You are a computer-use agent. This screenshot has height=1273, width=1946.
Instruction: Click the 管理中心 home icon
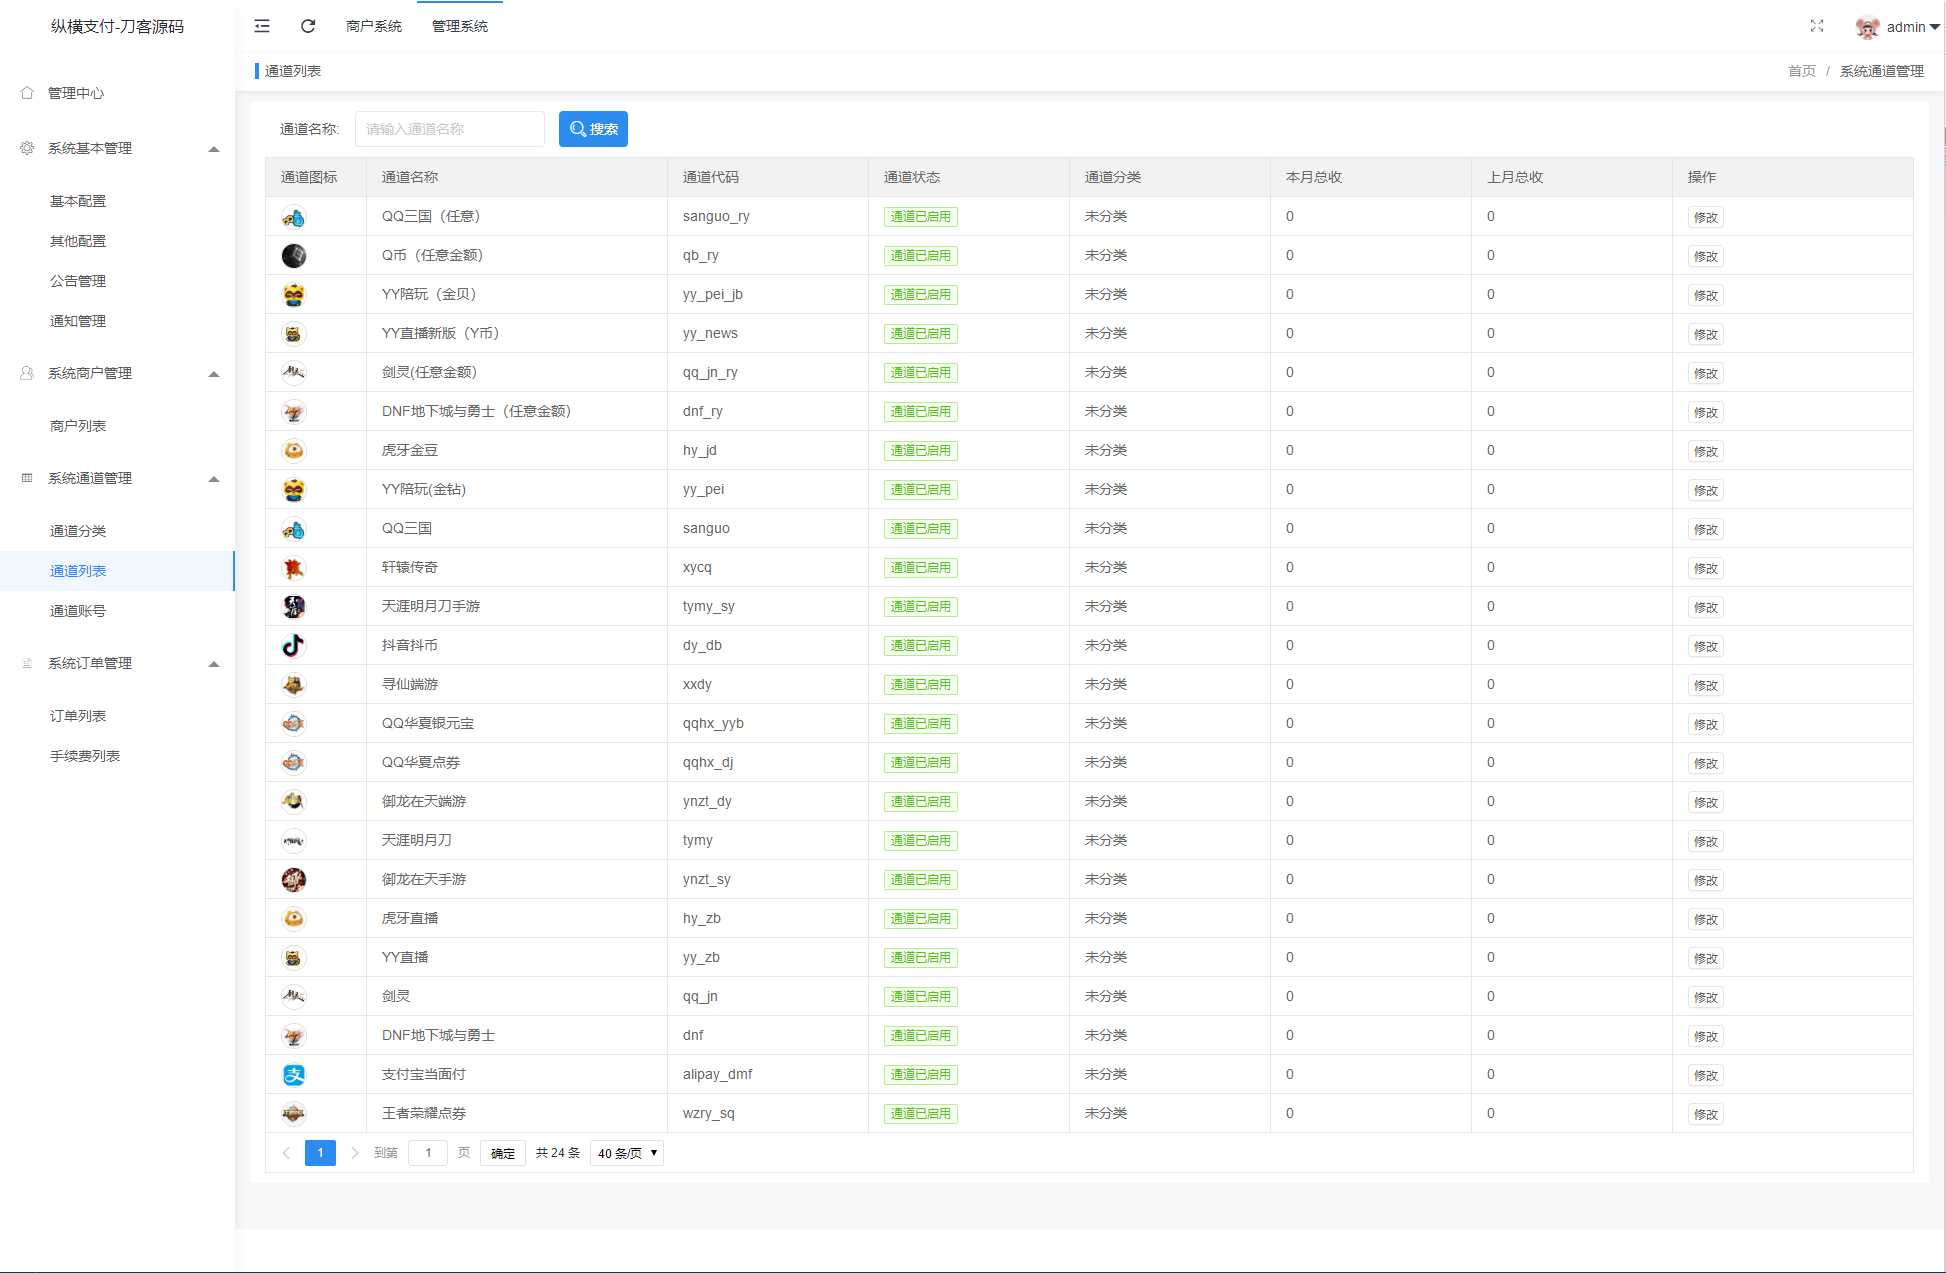click(27, 93)
